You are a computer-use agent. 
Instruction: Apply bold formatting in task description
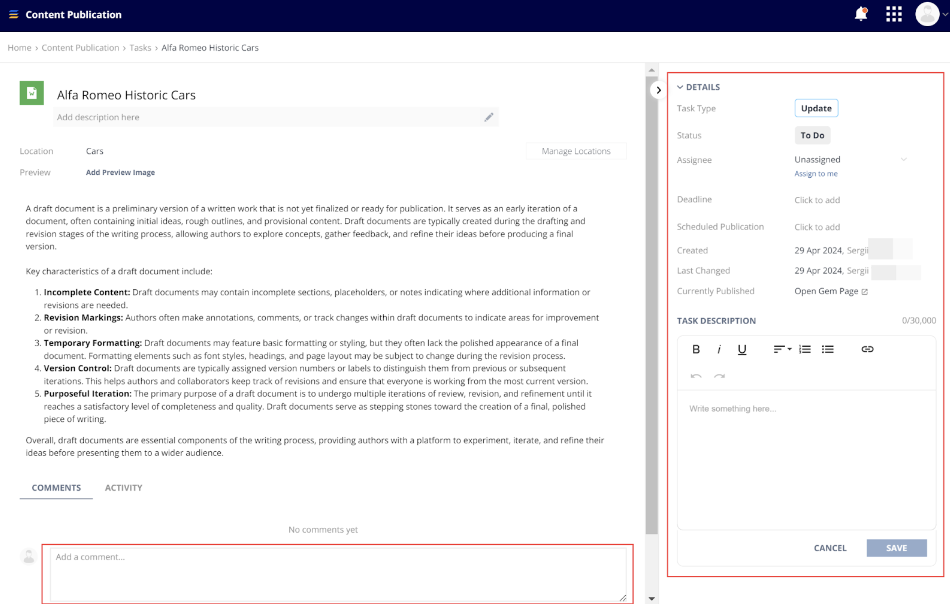696,349
